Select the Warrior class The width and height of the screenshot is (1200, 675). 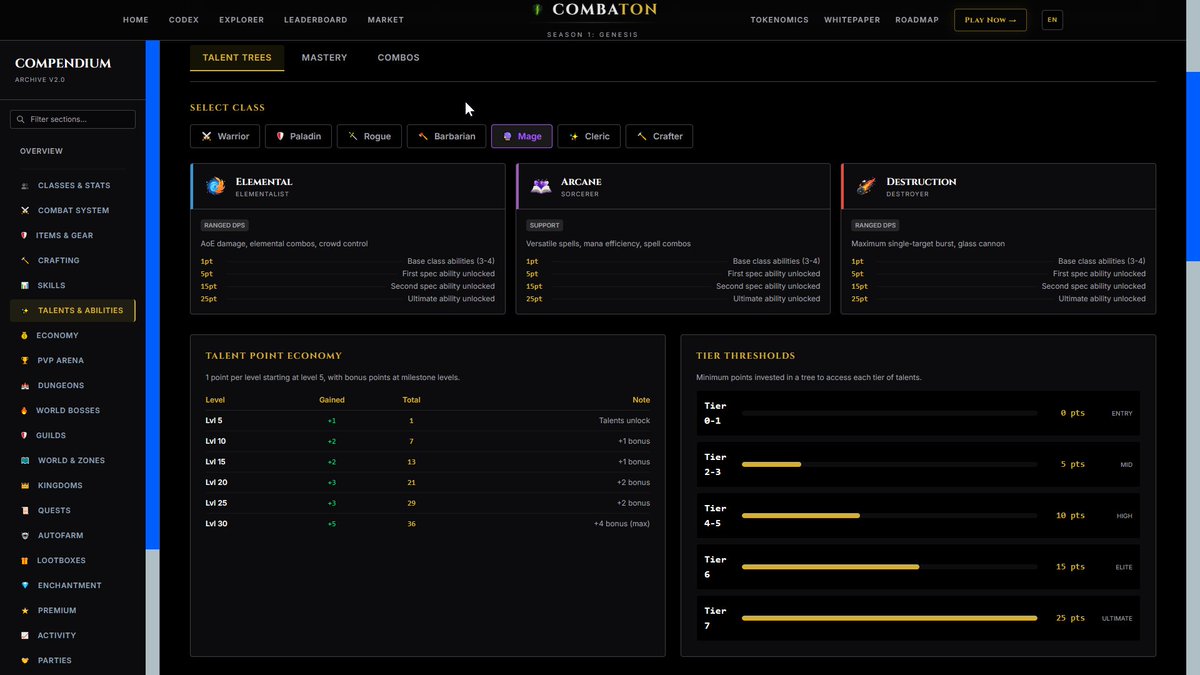pos(225,136)
